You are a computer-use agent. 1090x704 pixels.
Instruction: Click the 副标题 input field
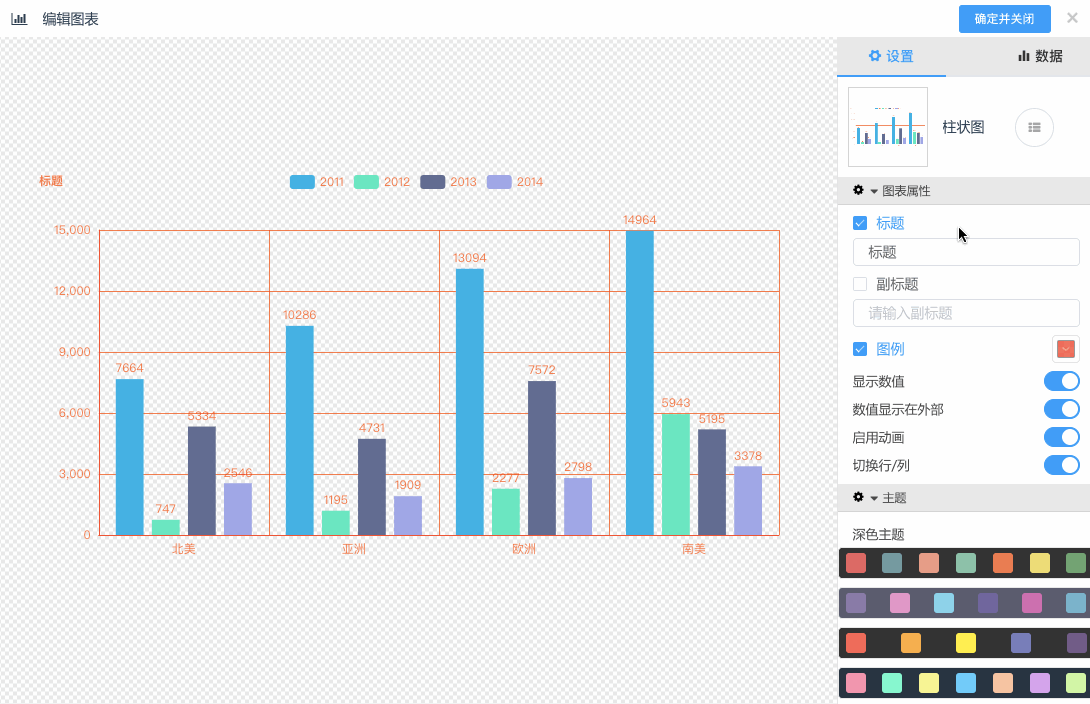coord(965,313)
